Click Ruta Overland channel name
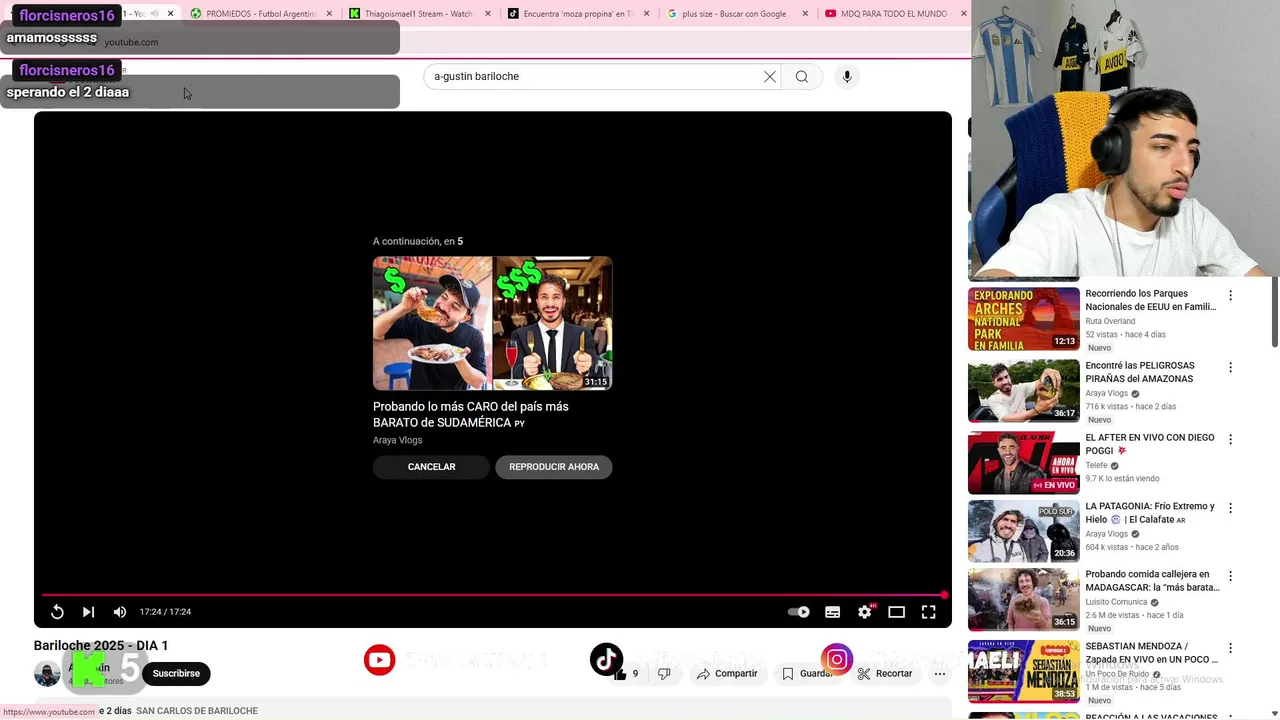This screenshot has width=1280, height=720. 1110,322
